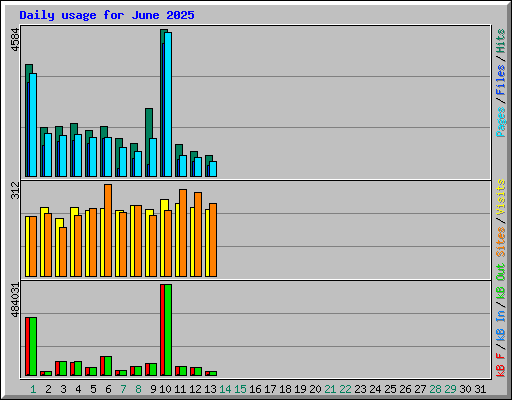
Task: Click the 'Daily usage for June 2025' title
Action: [x=107, y=15]
